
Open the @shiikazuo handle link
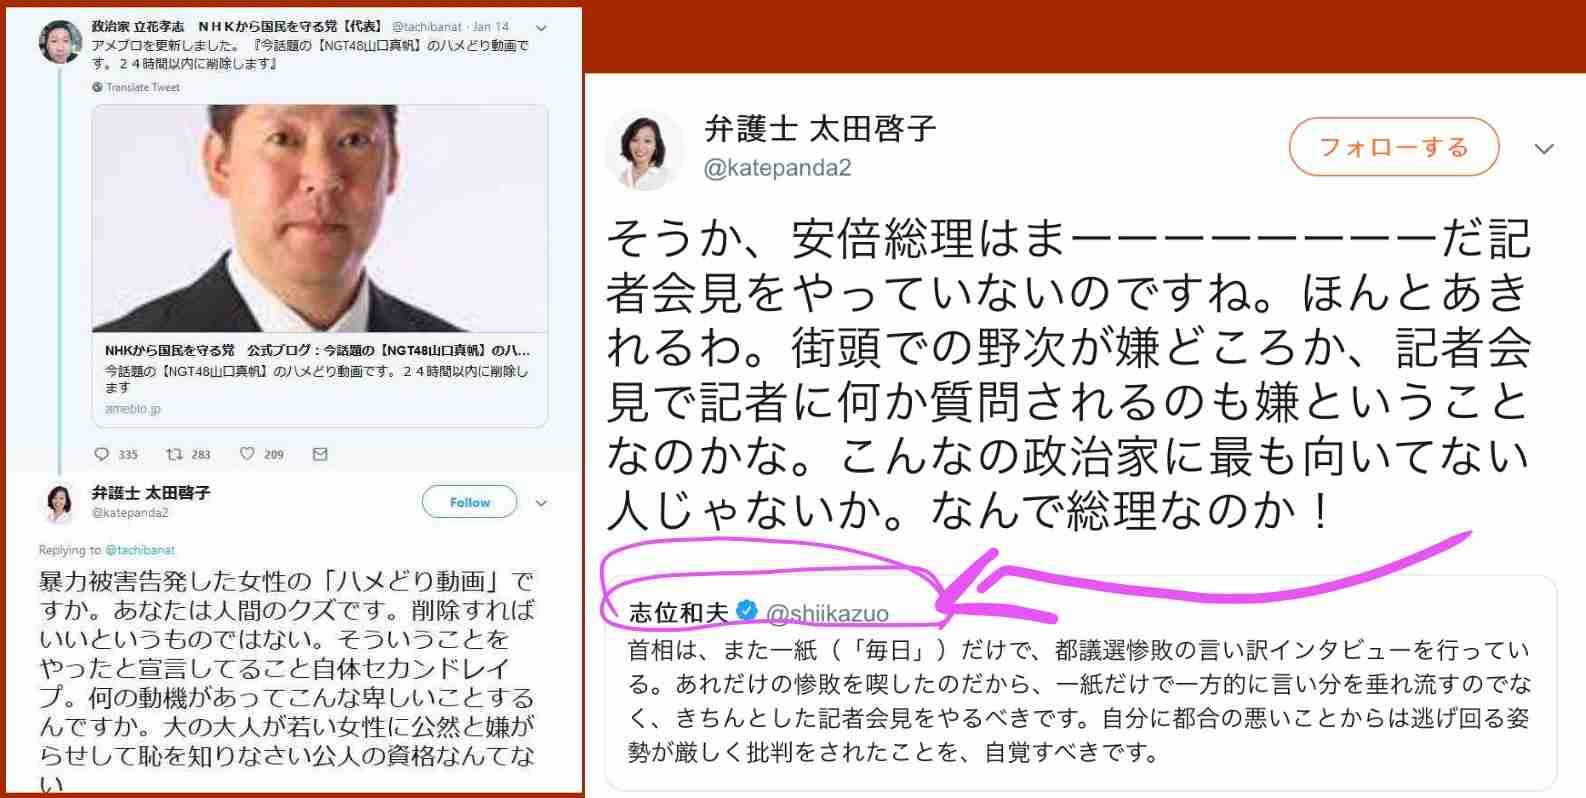click(x=827, y=613)
